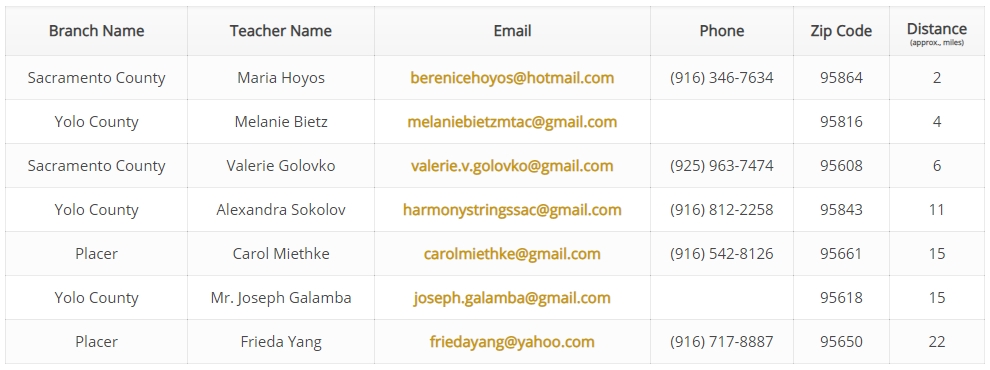
Task: Select phone number (925) 963-7474
Action: point(722,166)
